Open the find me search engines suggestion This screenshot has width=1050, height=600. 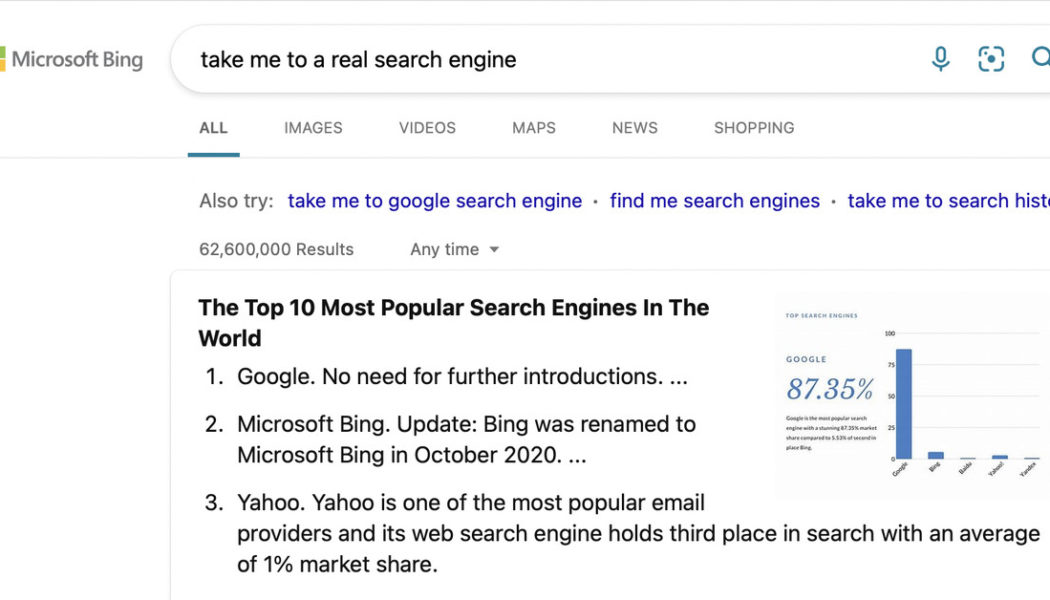coord(714,201)
